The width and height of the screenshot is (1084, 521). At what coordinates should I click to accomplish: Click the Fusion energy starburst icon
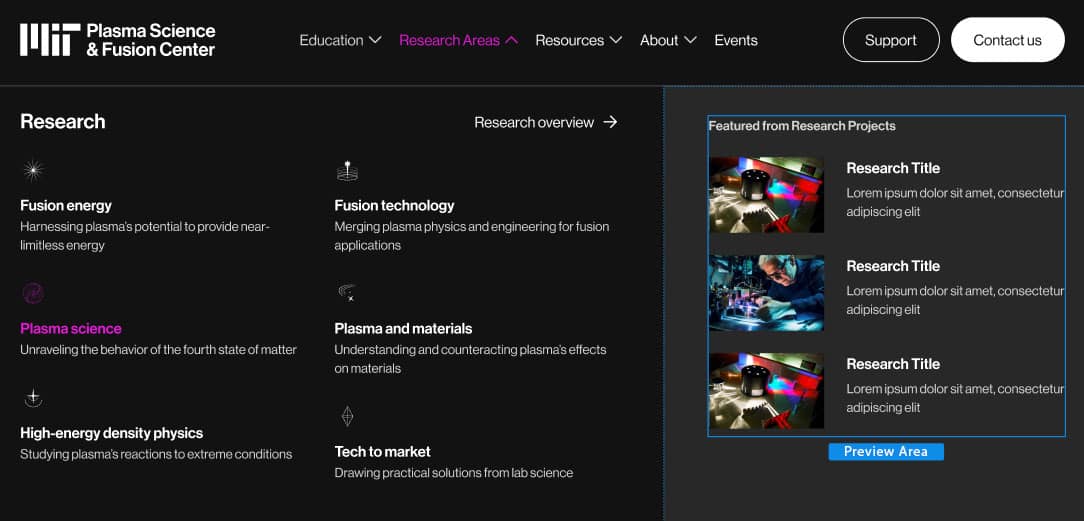(x=33, y=171)
